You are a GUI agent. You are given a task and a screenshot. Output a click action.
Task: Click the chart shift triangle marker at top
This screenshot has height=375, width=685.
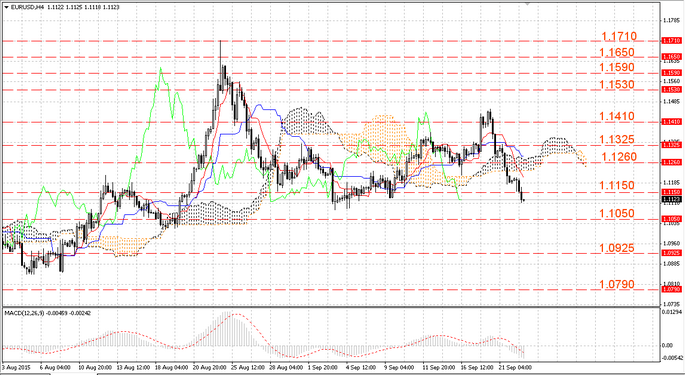point(528,3)
